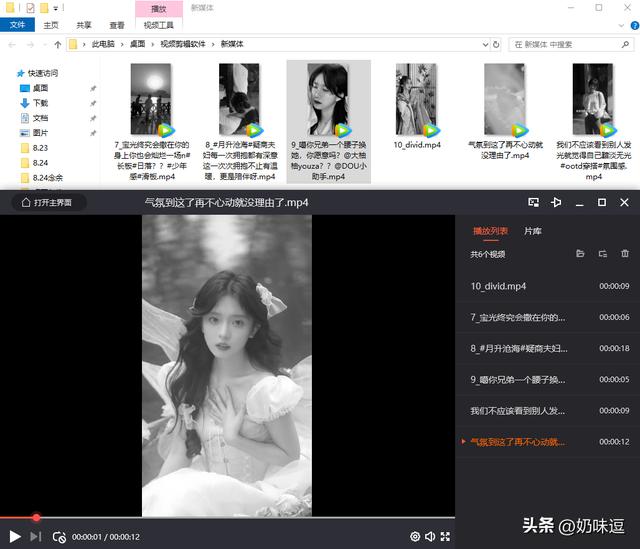This screenshot has width=640, height=549.
Task: Toggle fullscreen mode in the player
Action: tap(445, 537)
